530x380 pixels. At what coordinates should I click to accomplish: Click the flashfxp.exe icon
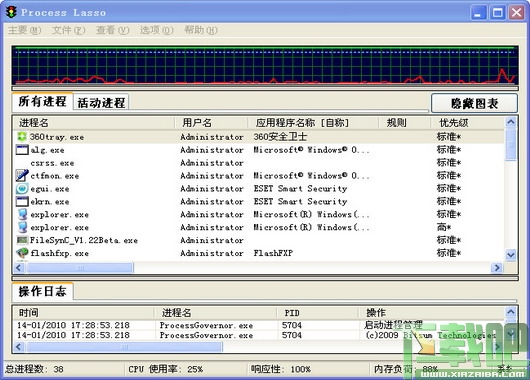coord(22,253)
